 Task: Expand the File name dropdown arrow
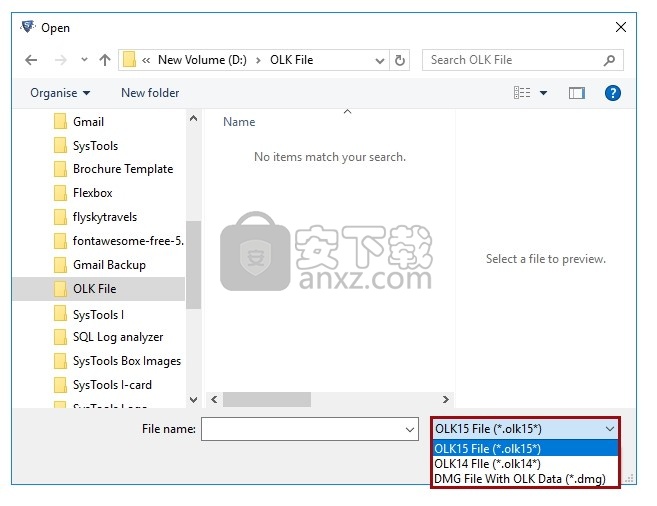pos(410,429)
